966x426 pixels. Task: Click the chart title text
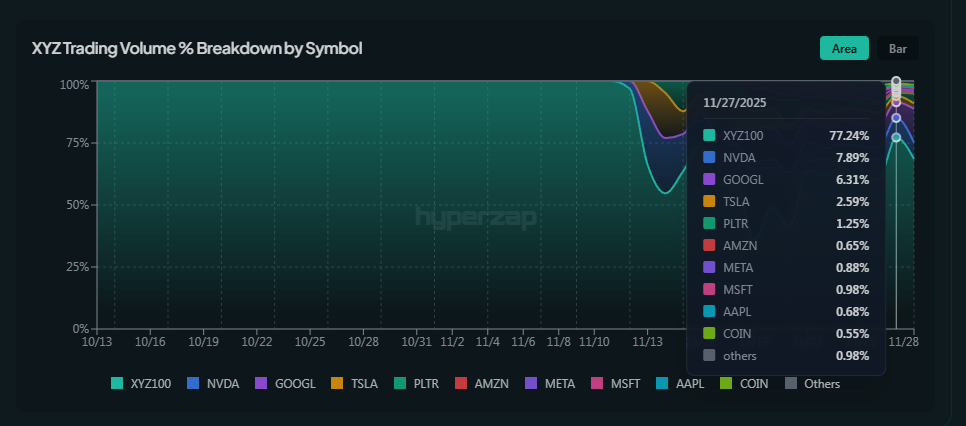[x=196, y=48]
